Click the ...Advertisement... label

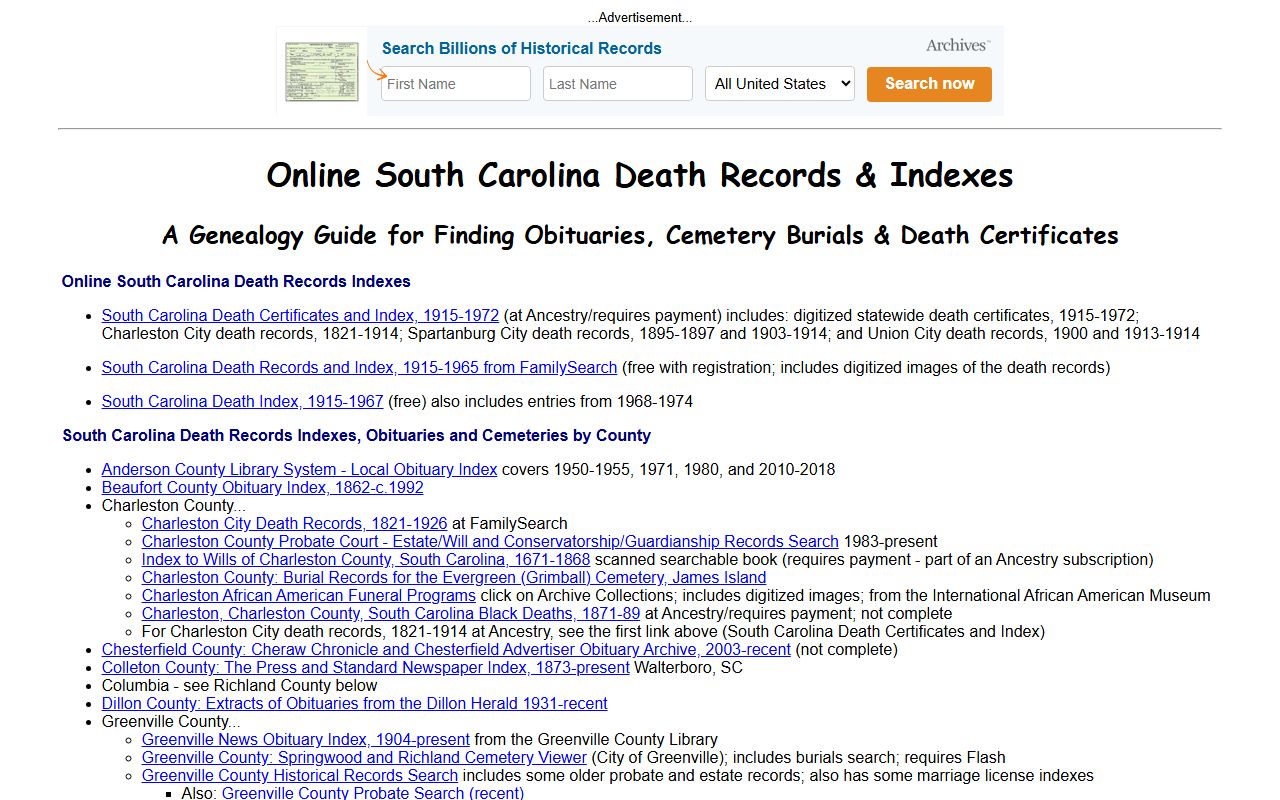pos(640,17)
